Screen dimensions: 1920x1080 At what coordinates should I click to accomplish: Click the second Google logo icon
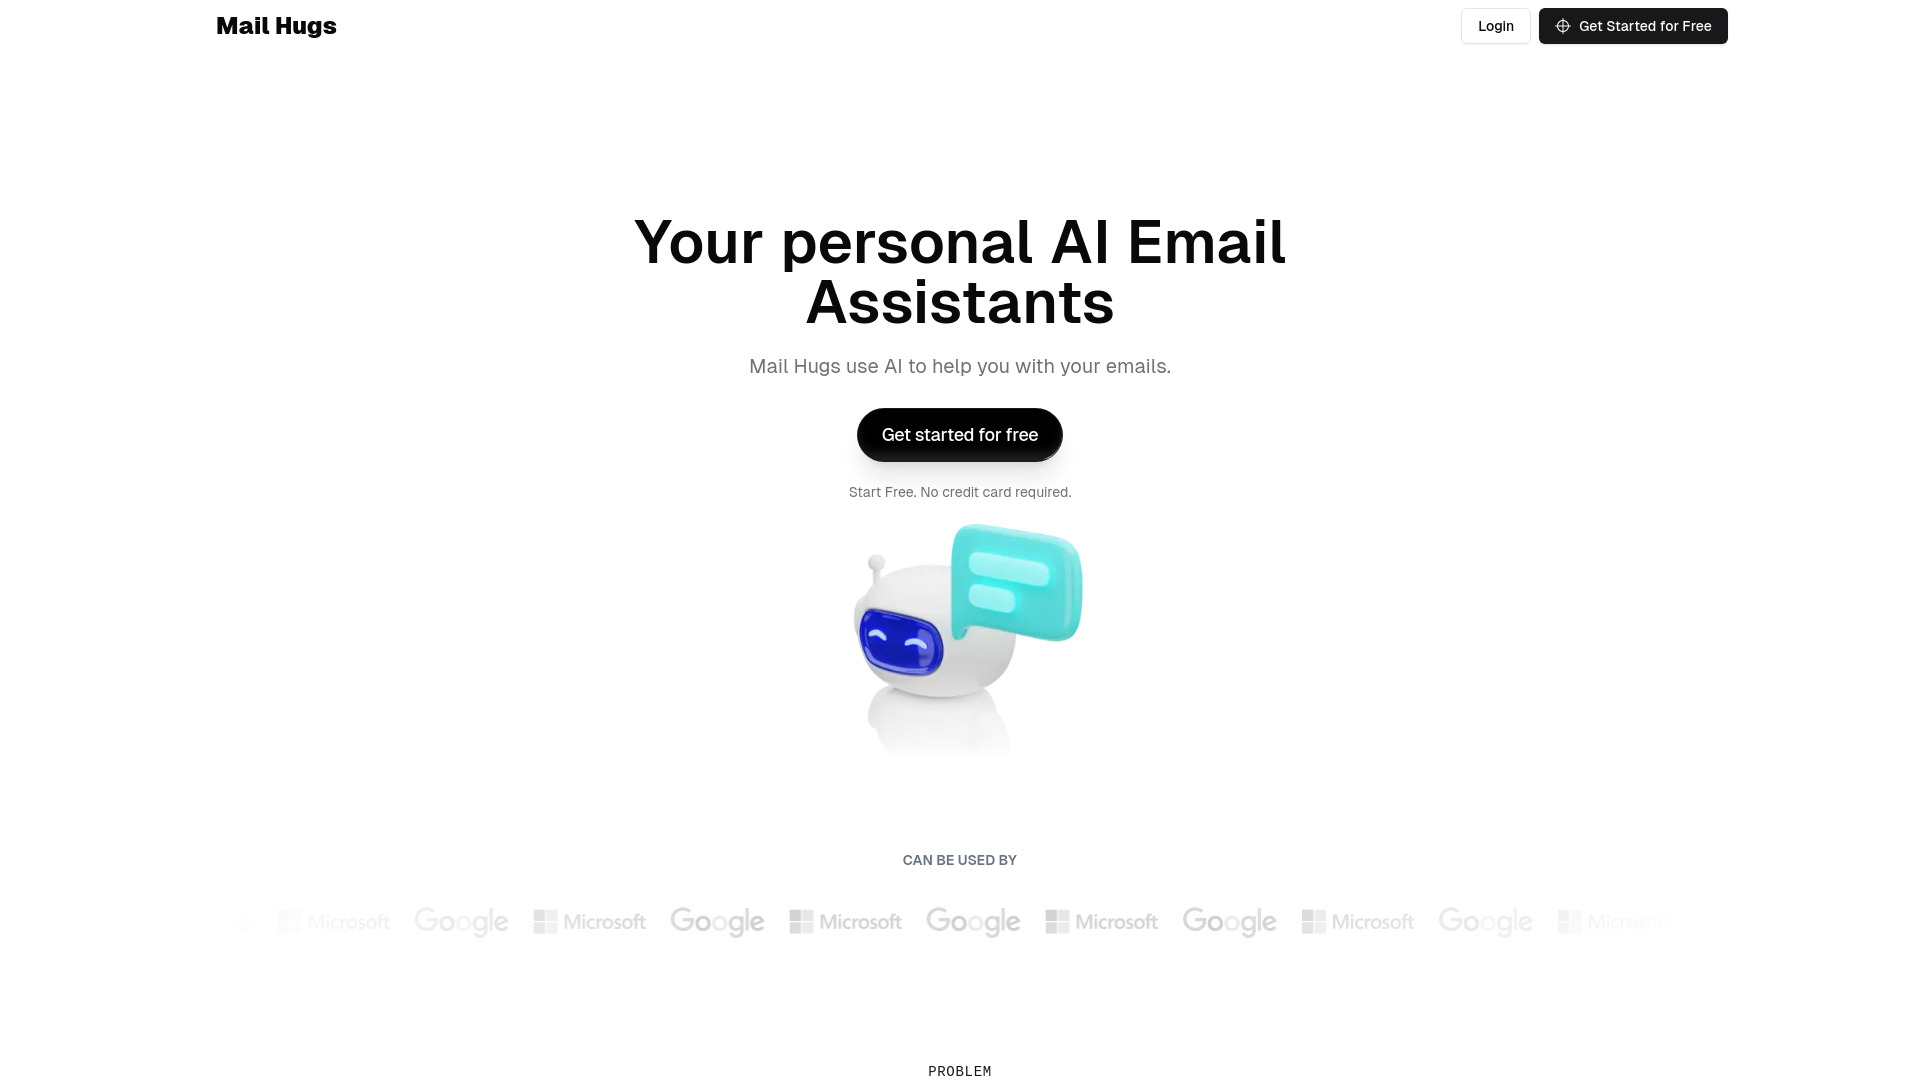tap(719, 922)
